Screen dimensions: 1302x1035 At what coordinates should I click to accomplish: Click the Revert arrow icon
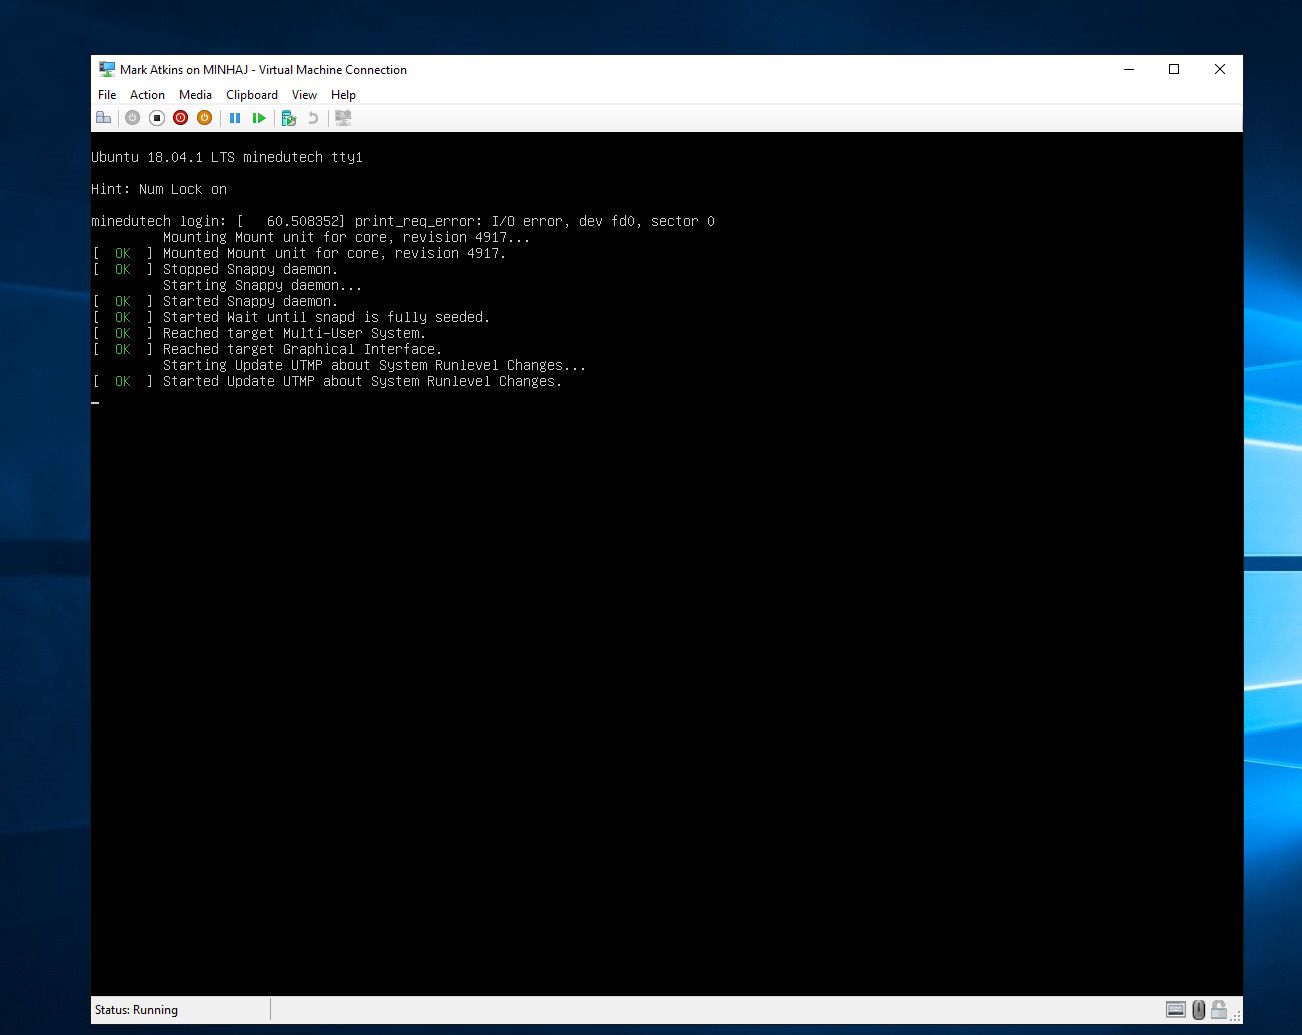tap(313, 118)
